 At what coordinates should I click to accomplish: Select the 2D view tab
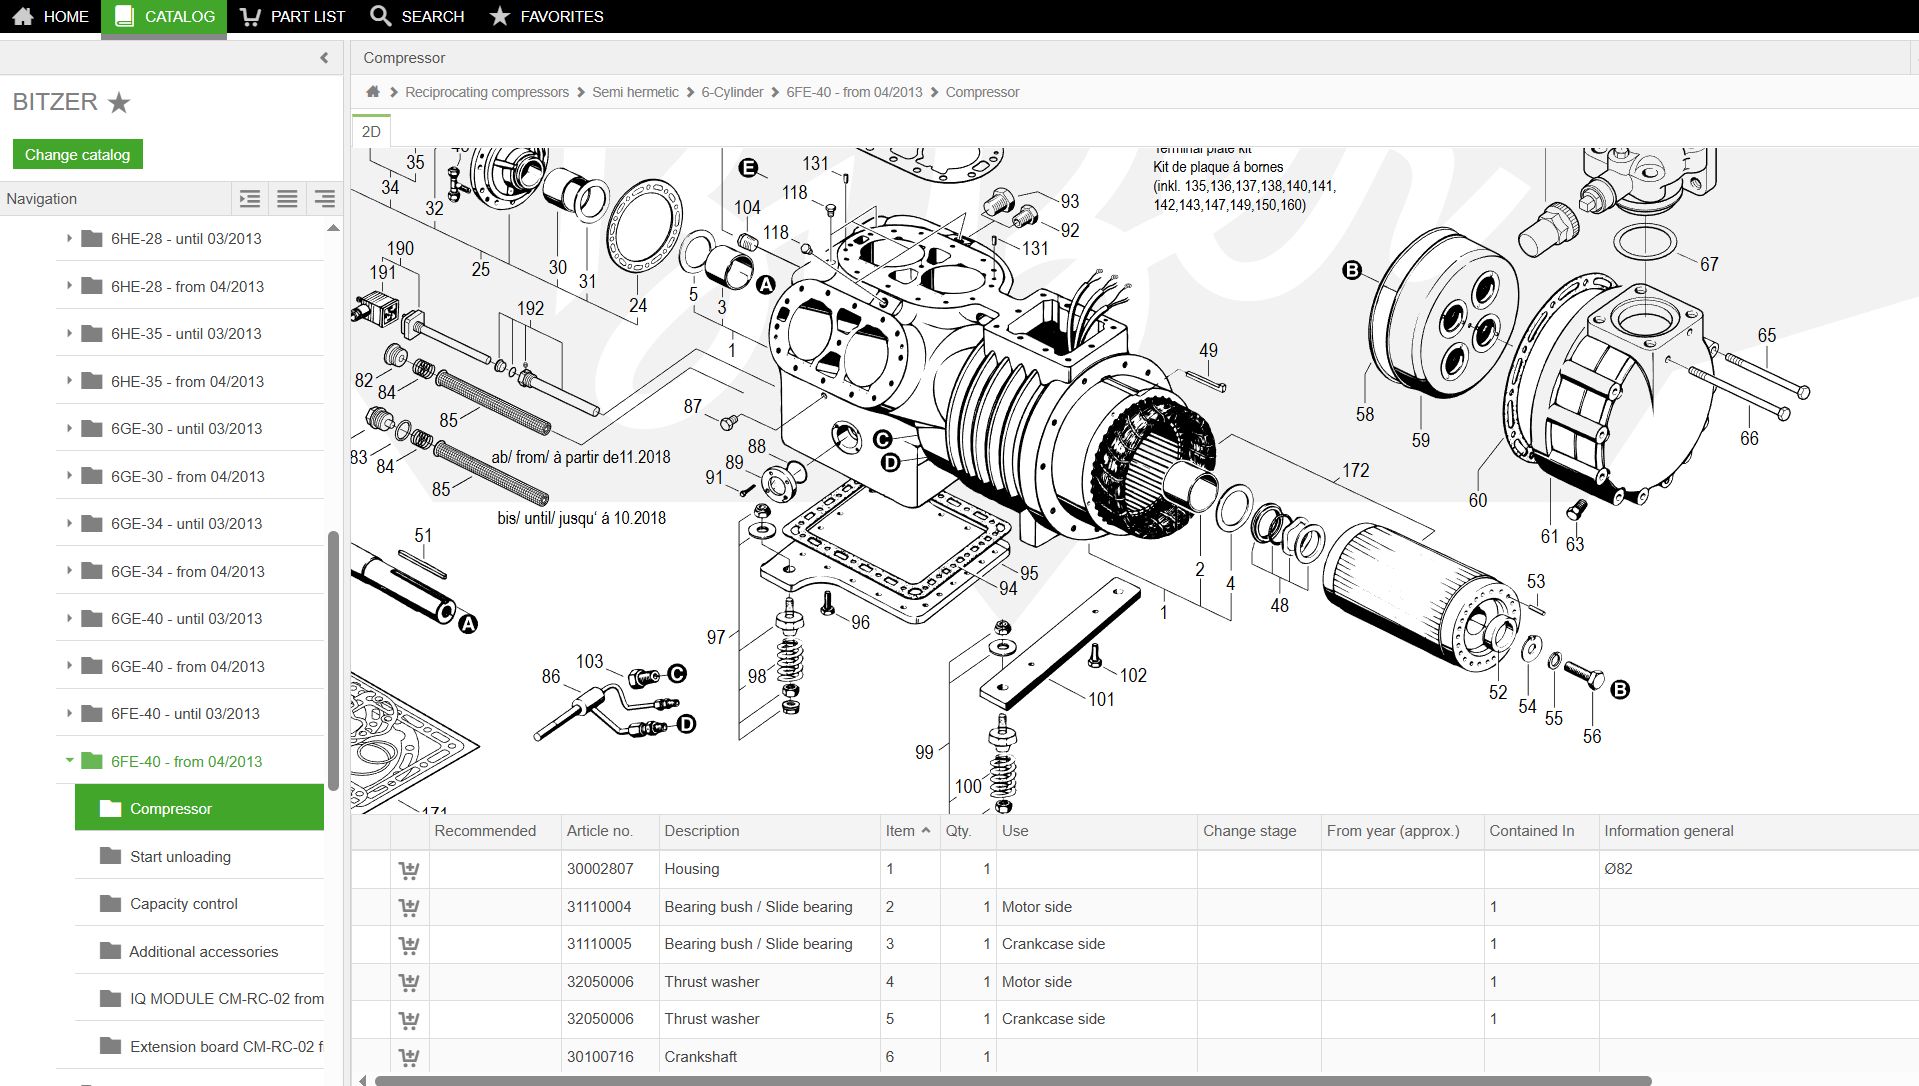371,132
